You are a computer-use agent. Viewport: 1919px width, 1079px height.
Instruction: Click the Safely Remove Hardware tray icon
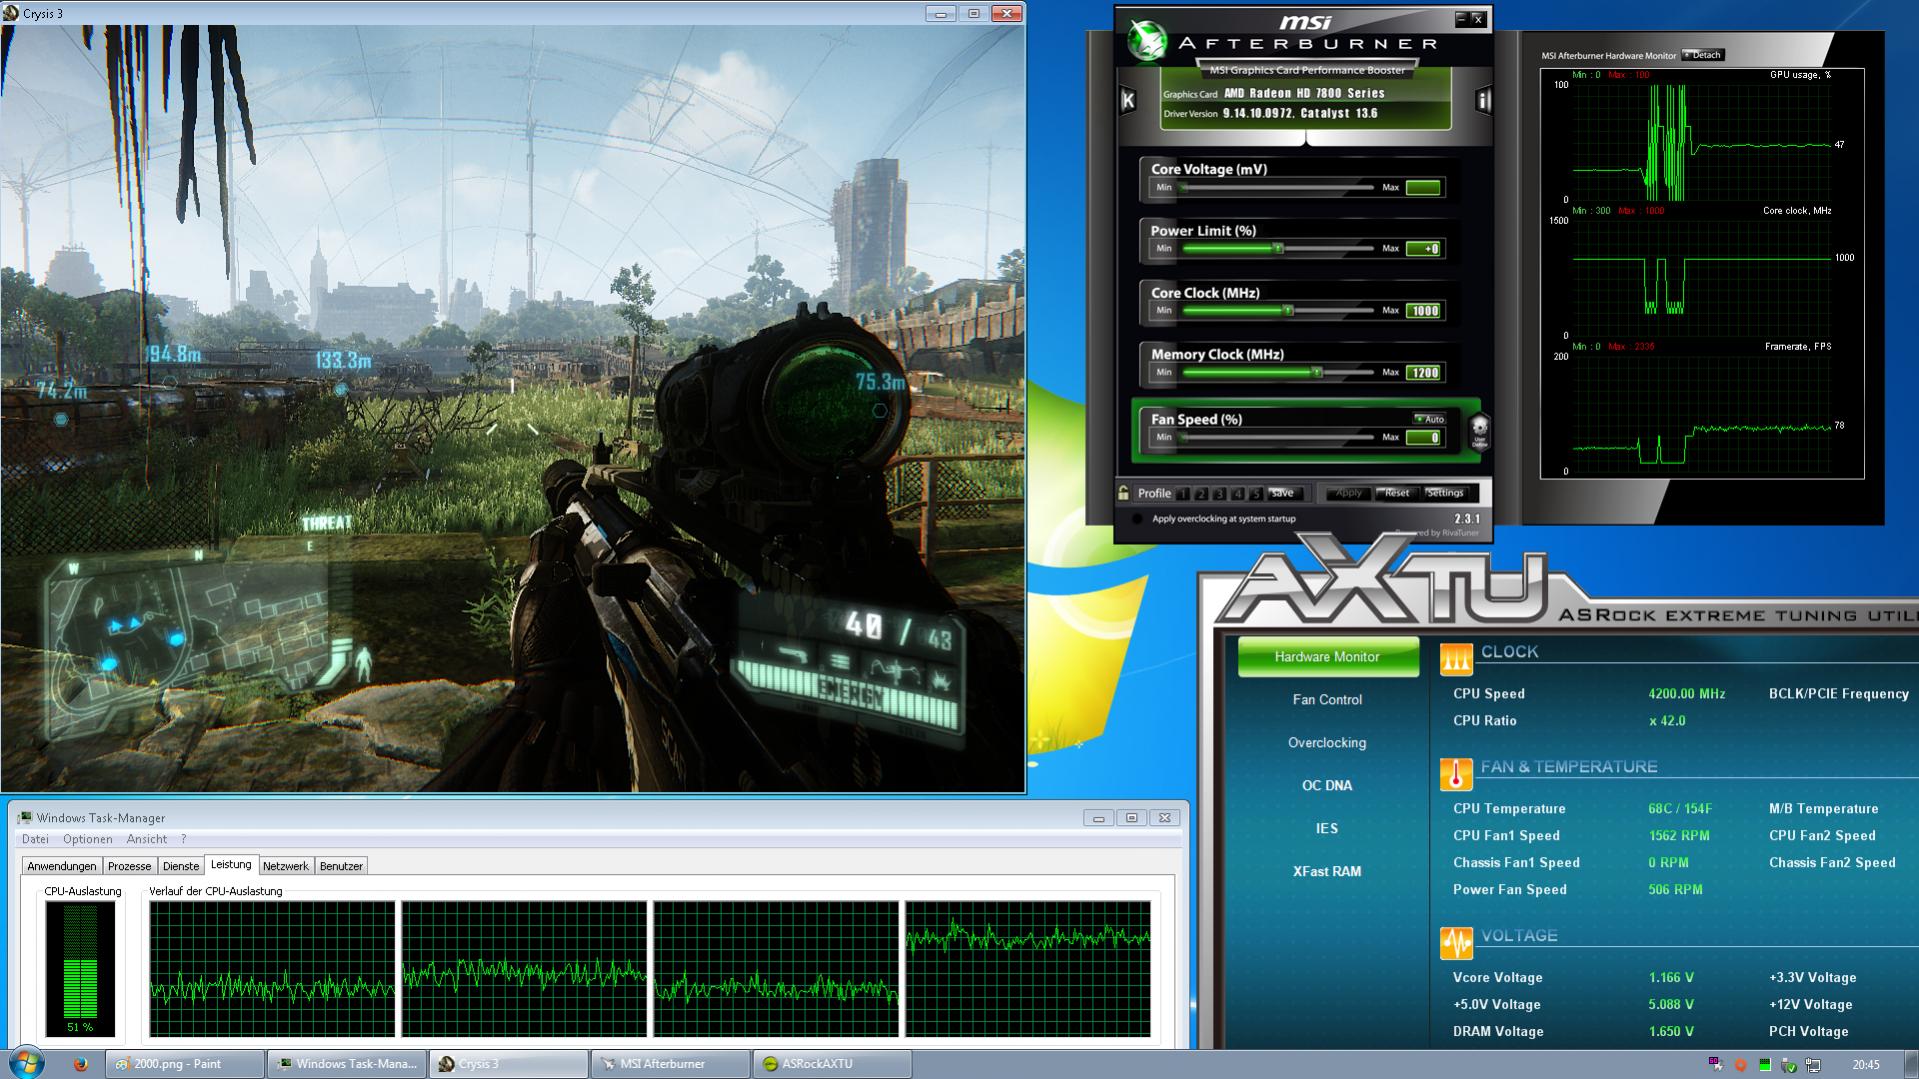1789,1065
